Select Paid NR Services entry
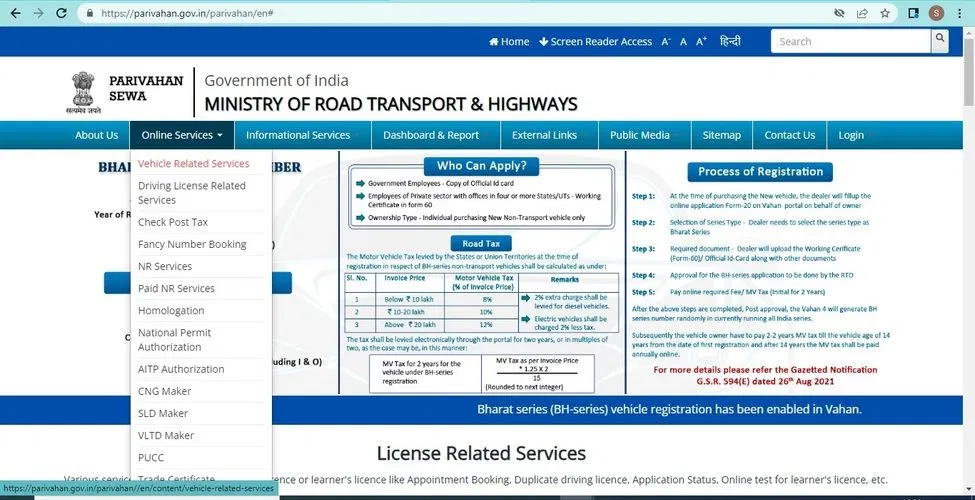Viewport: 975px width, 500px height. [x=177, y=289]
